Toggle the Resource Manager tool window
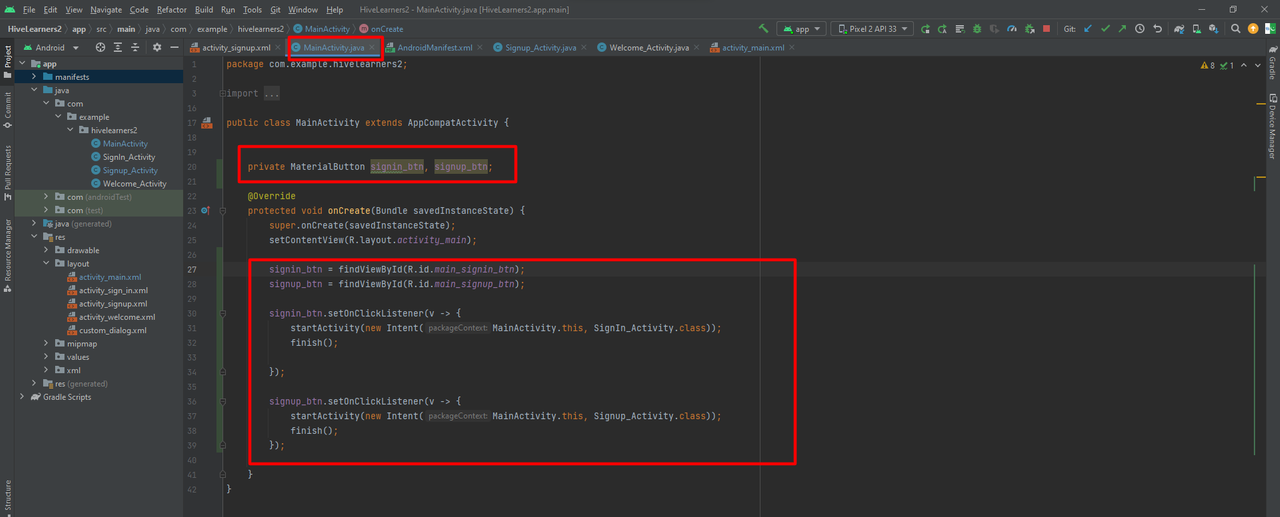Viewport: 1280px width, 517px height. (8, 258)
